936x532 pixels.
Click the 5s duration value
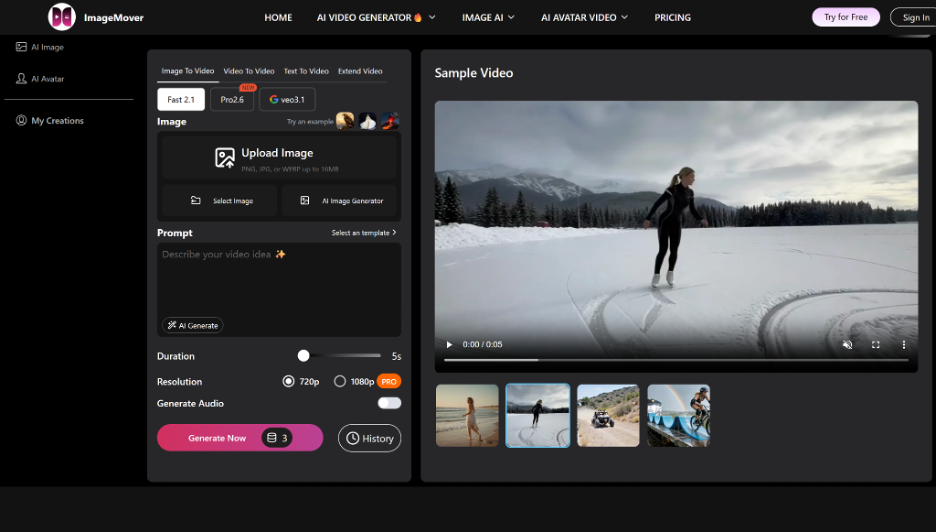396,356
